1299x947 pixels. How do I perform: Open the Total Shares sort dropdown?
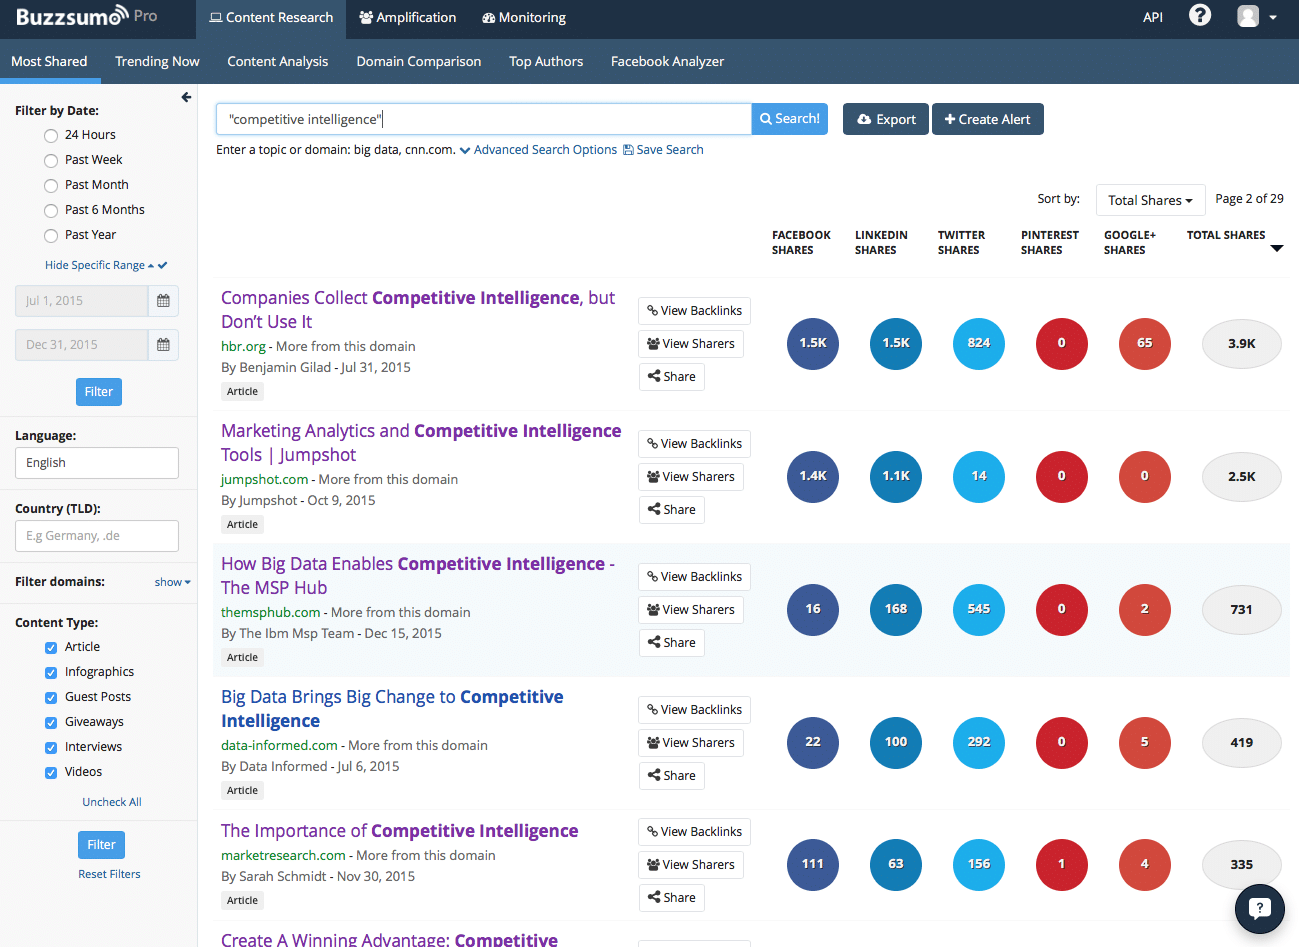1150,200
